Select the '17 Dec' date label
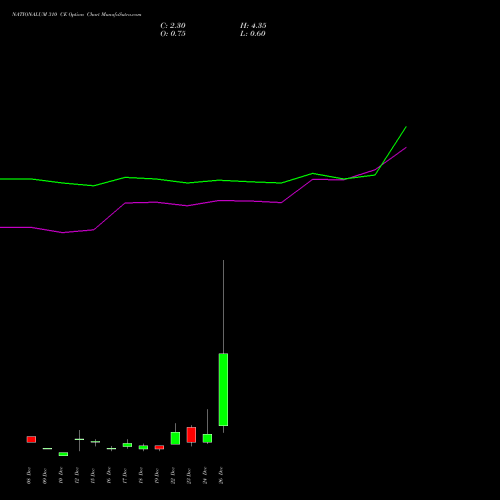 [x=125, y=476]
